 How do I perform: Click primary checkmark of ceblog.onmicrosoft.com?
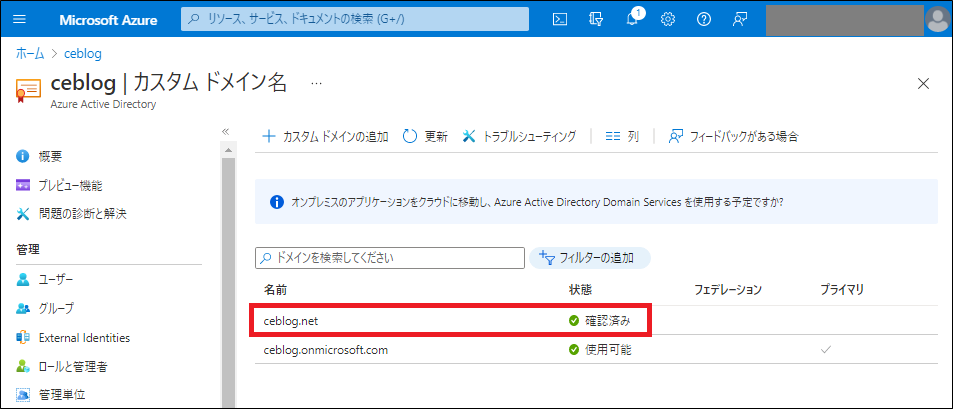825,350
